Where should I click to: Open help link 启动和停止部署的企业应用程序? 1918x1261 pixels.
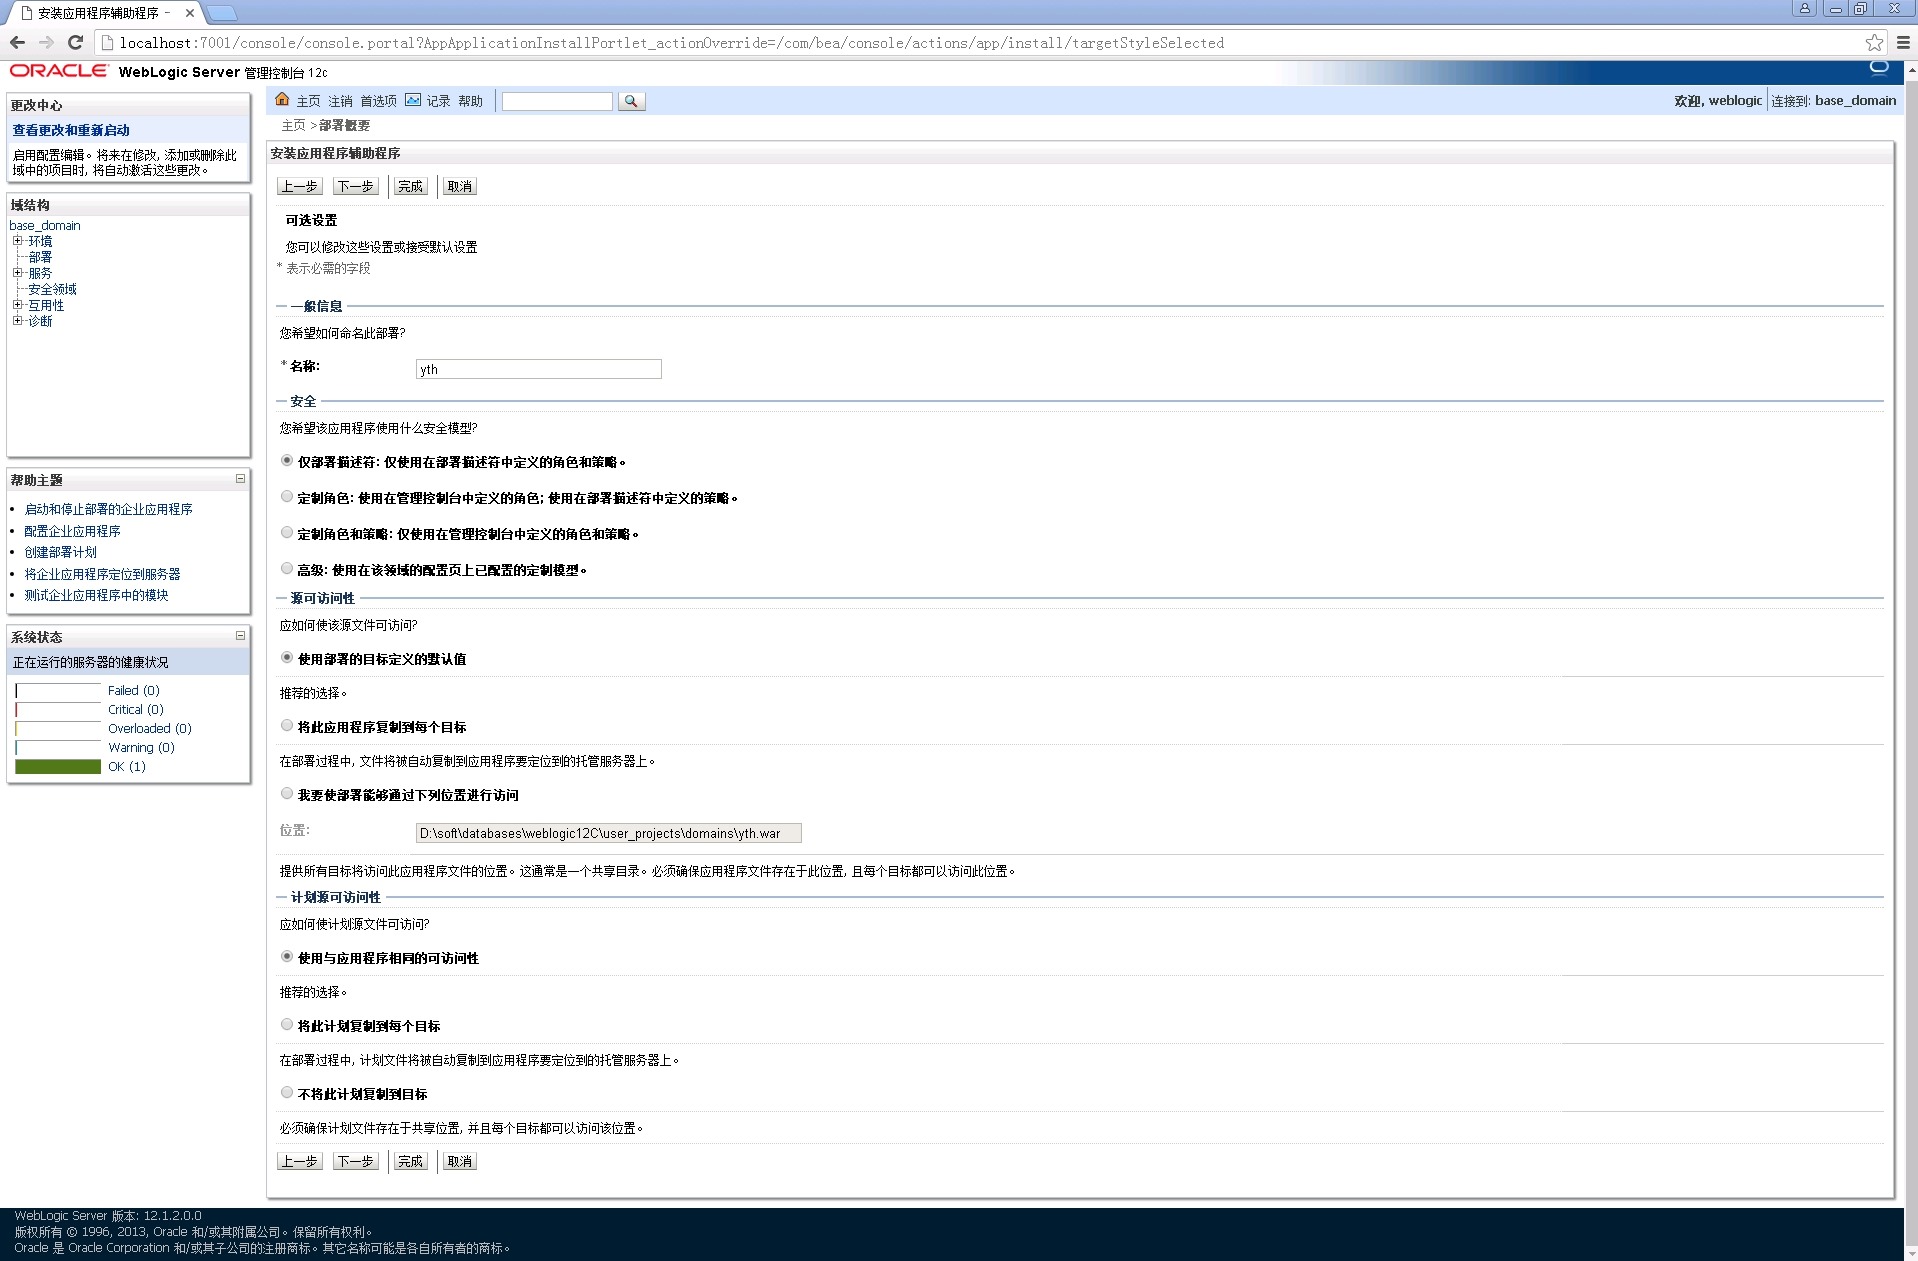tap(108, 509)
